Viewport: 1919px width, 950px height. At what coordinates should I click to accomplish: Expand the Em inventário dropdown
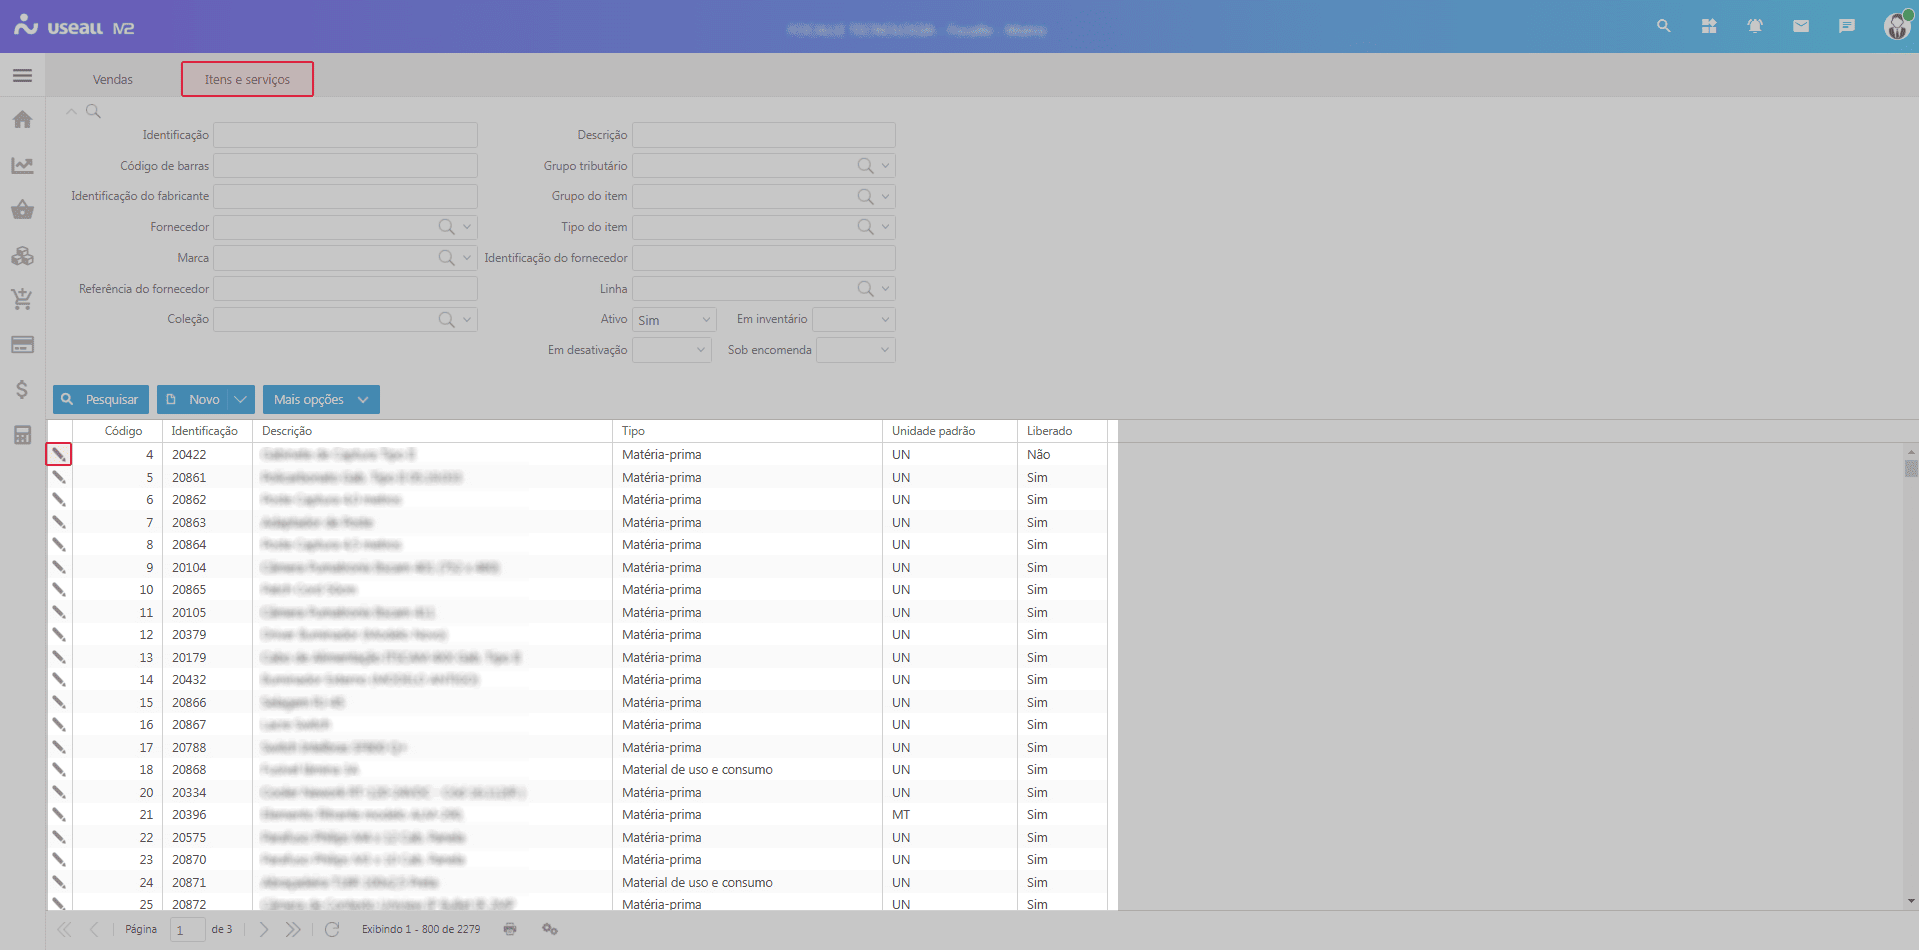pos(853,320)
